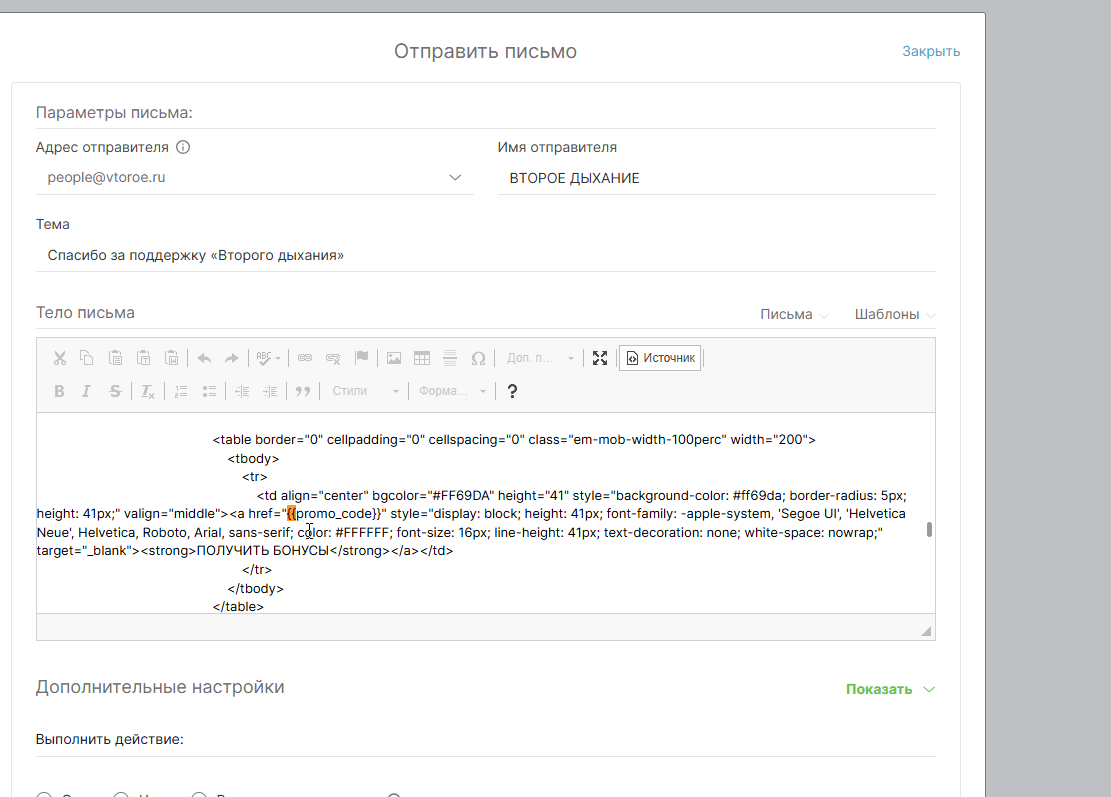1111x797 pixels.
Task: Click the Unlink icon in the toolbar
Action: (x=333, y=358)
